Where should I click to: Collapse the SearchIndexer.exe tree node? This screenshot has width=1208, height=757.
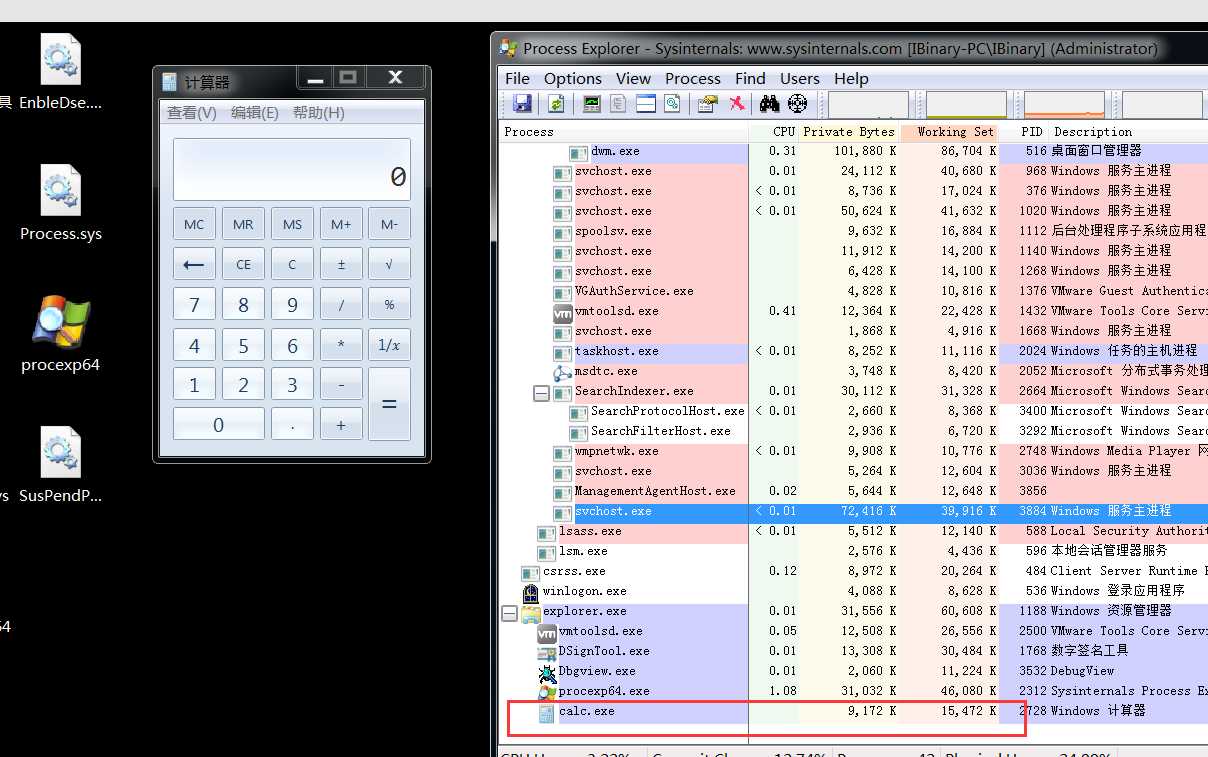(x=541, y=394)
